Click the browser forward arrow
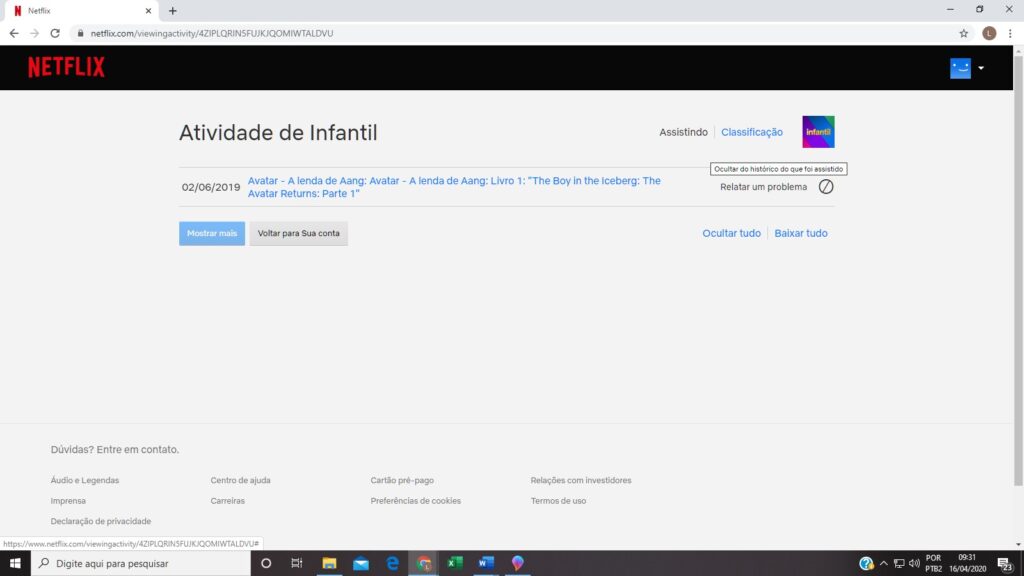 [x=34, y=33]
